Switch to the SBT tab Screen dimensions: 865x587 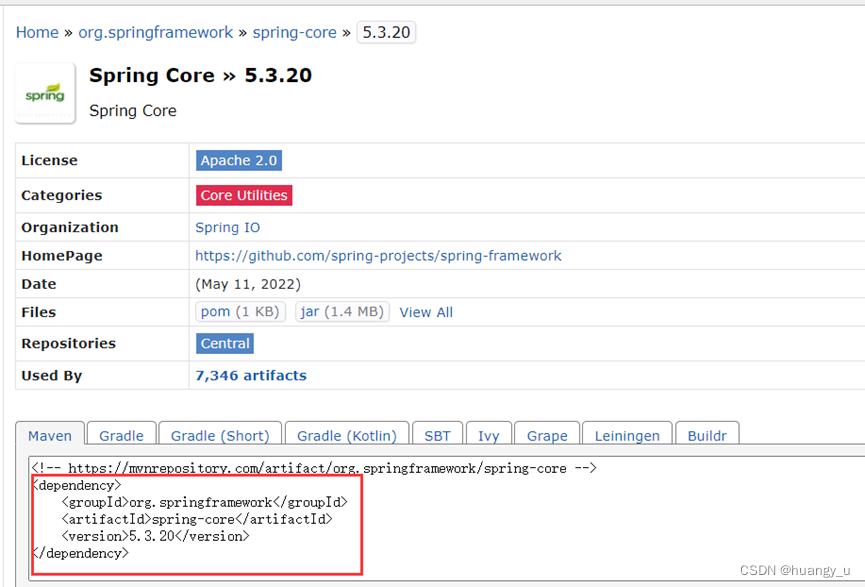click(x=437, y=435)
